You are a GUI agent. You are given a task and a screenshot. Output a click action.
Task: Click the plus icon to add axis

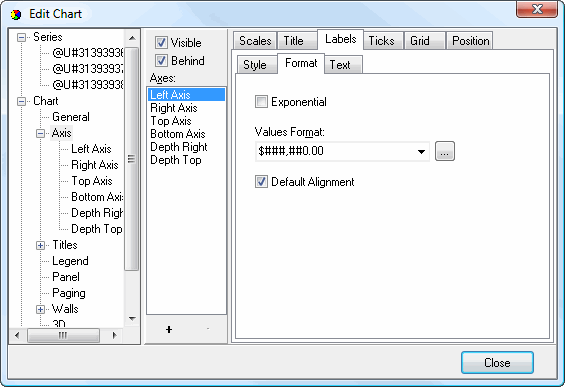(x=169, y=329)
